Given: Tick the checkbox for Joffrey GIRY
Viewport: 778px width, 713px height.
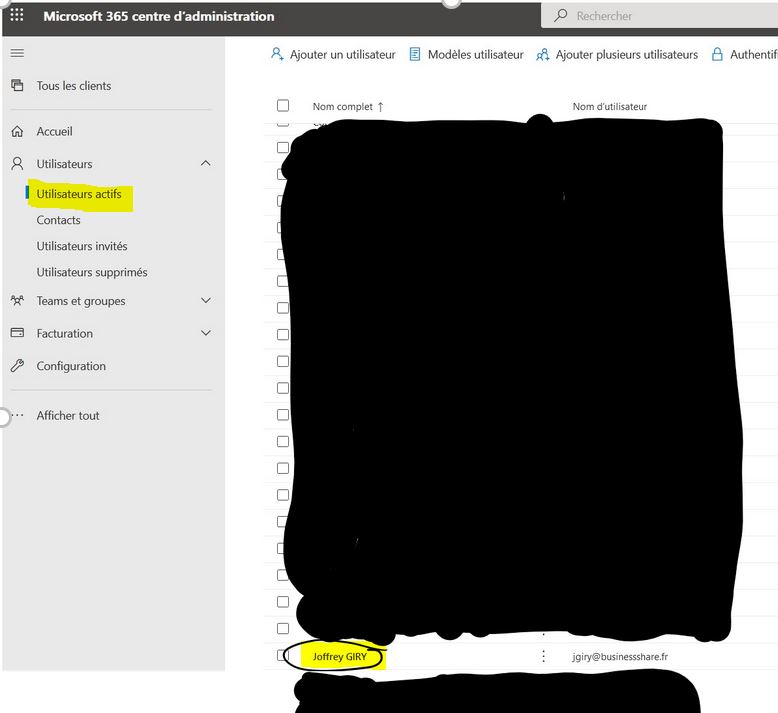Looking at the screenshot, I should [281, 655].
